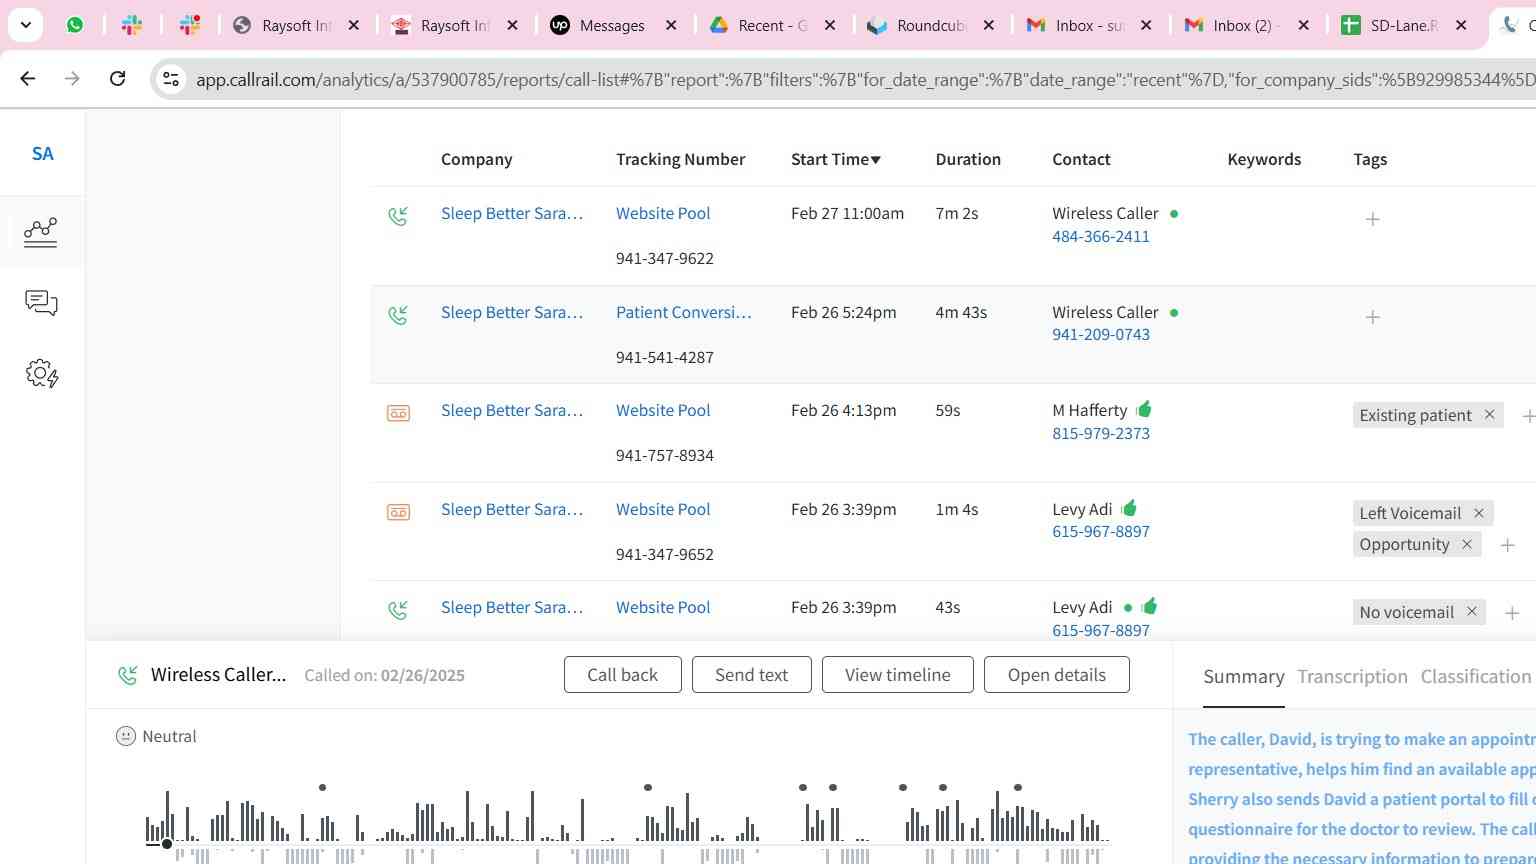Remove the No voicemail tag
Viewport: 1536px width, 864px height.
pyautogui.click(x=1472, y=611)
